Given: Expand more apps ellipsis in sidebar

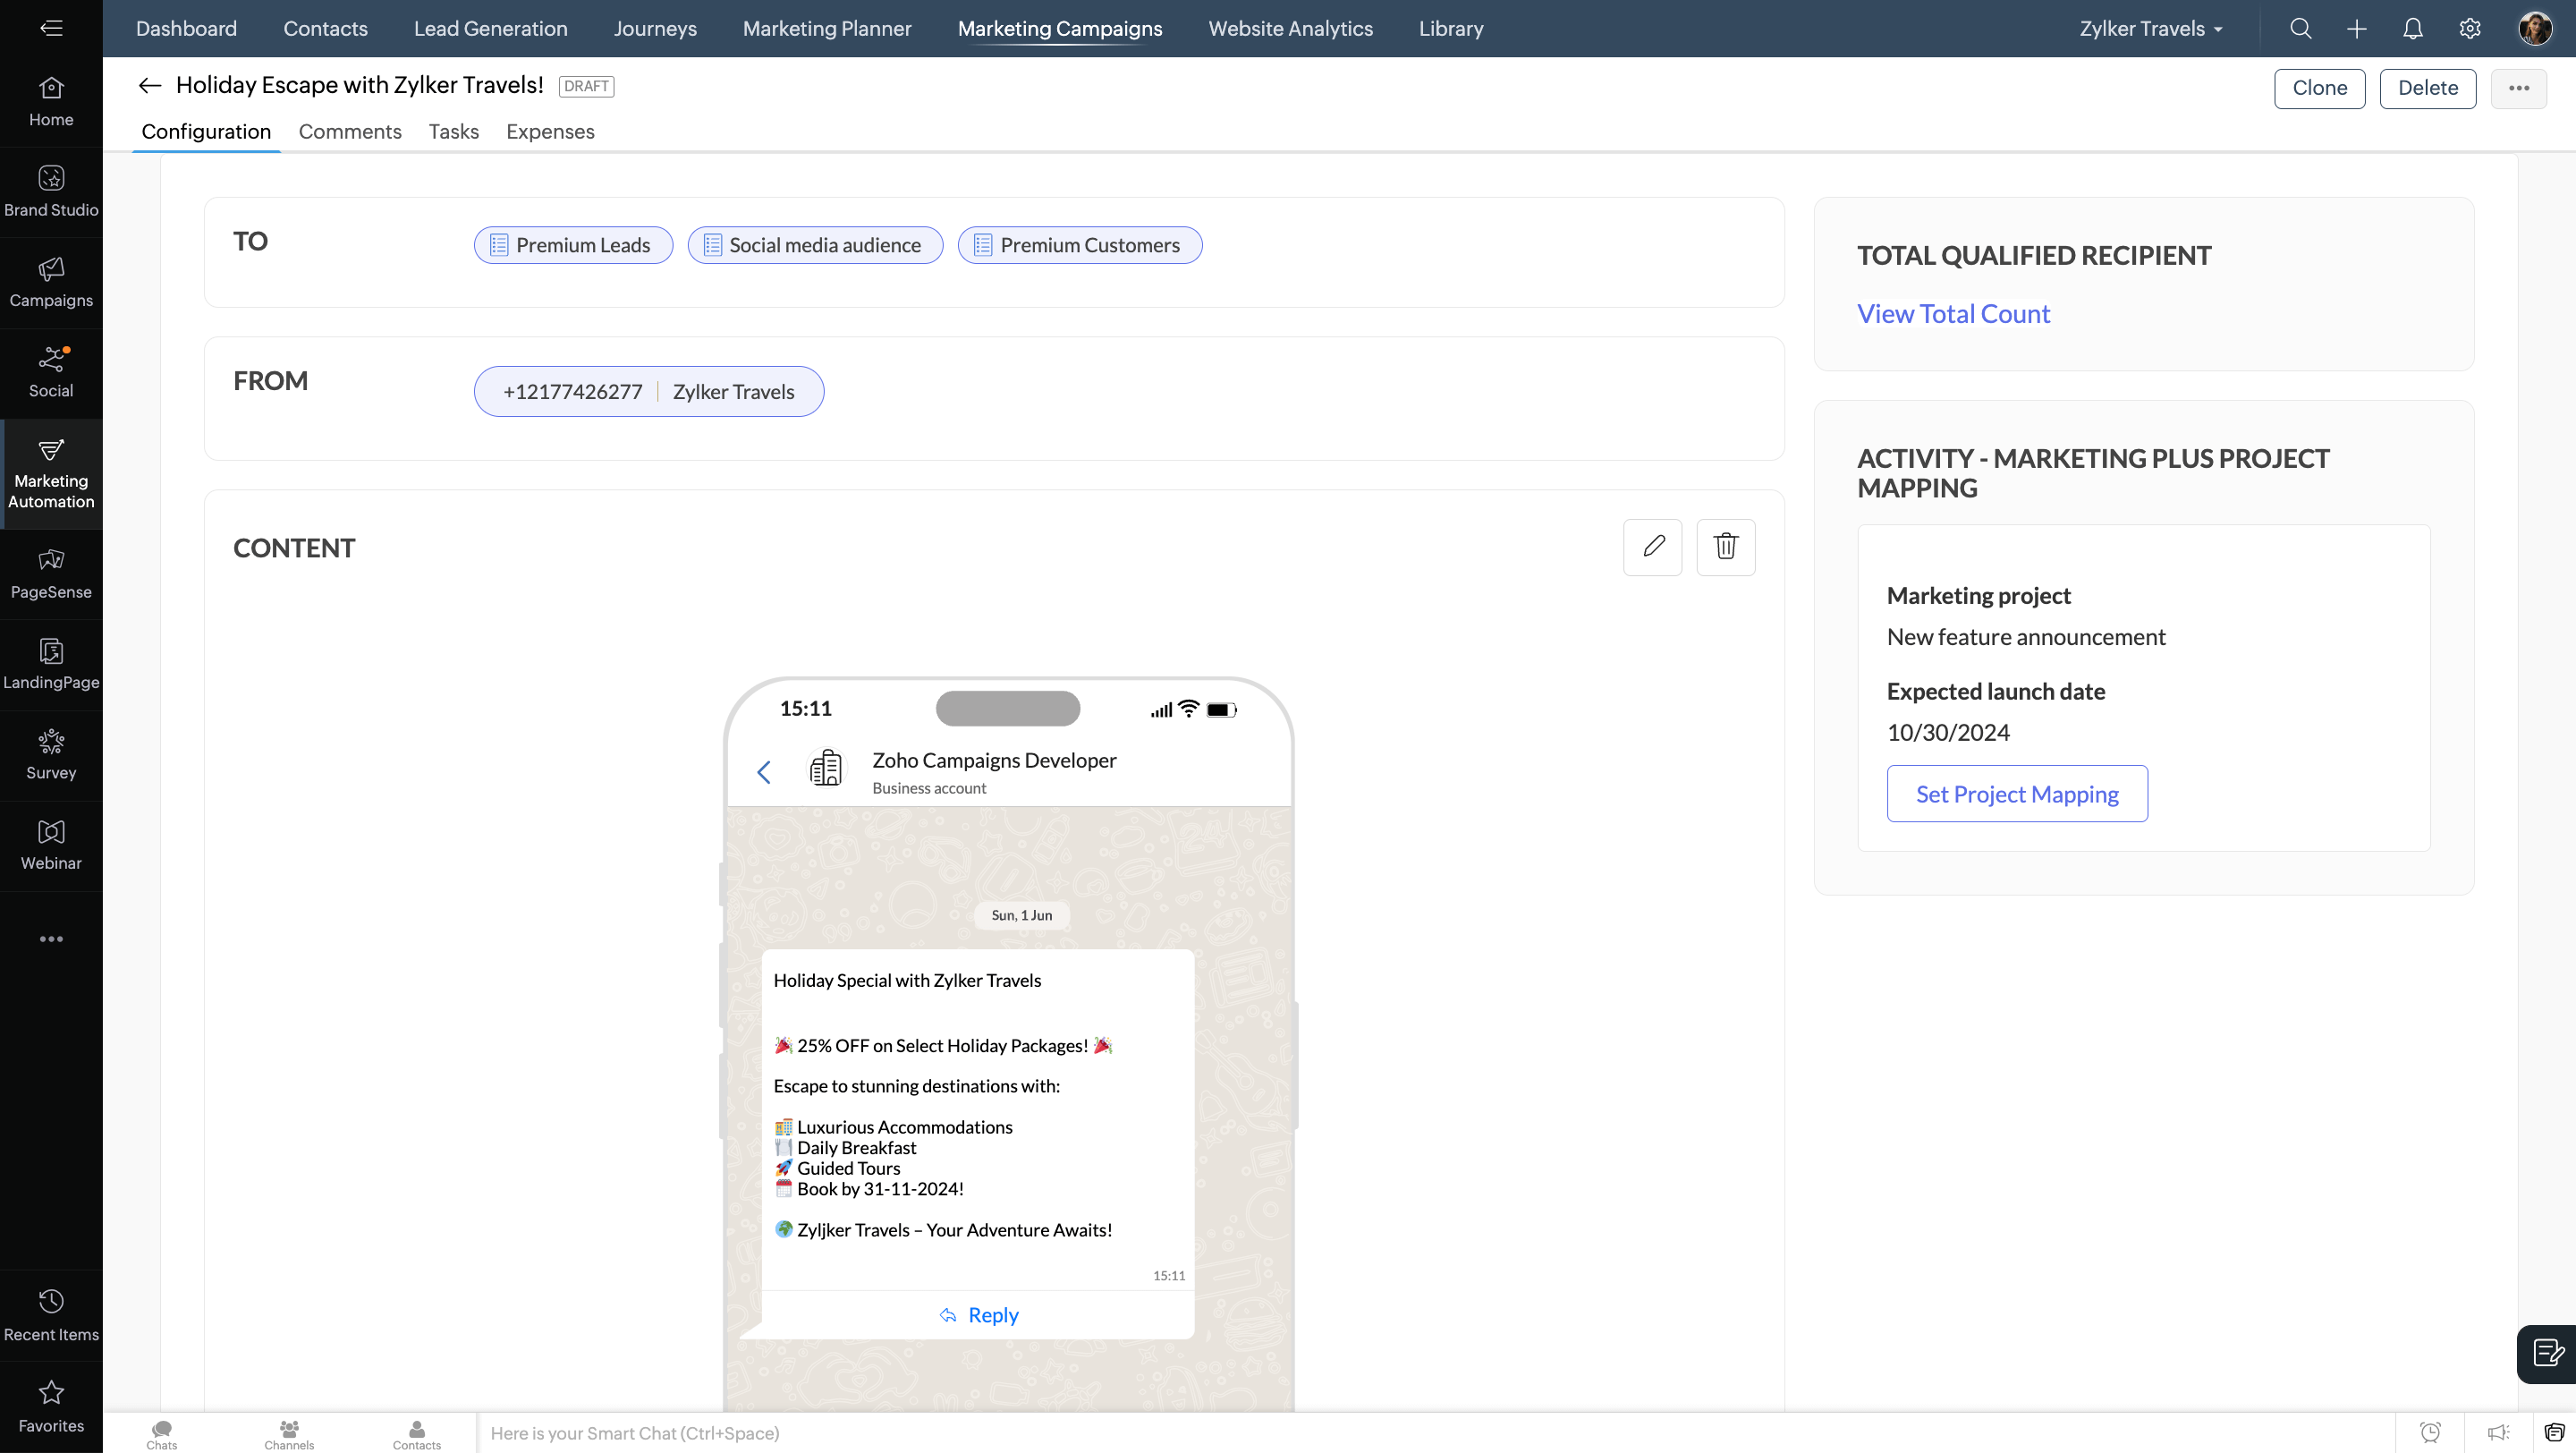Looking at the screenshot, I should [51, 939].
